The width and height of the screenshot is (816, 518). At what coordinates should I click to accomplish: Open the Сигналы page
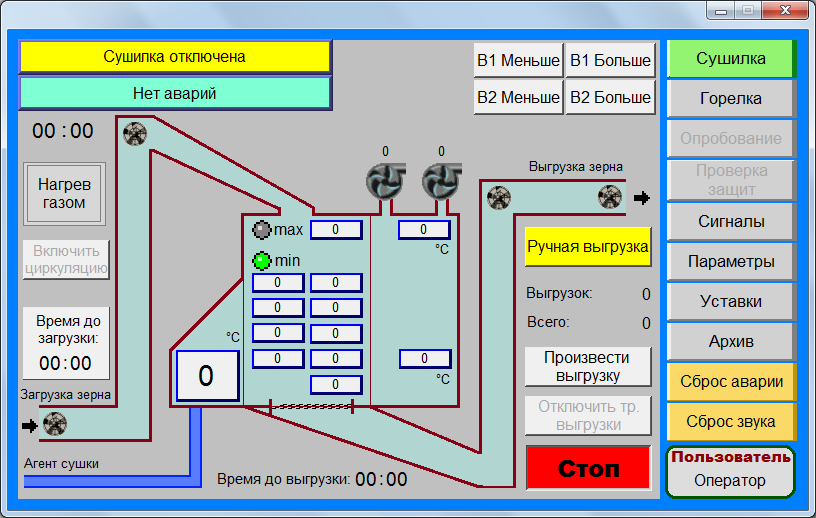(731, 222)
